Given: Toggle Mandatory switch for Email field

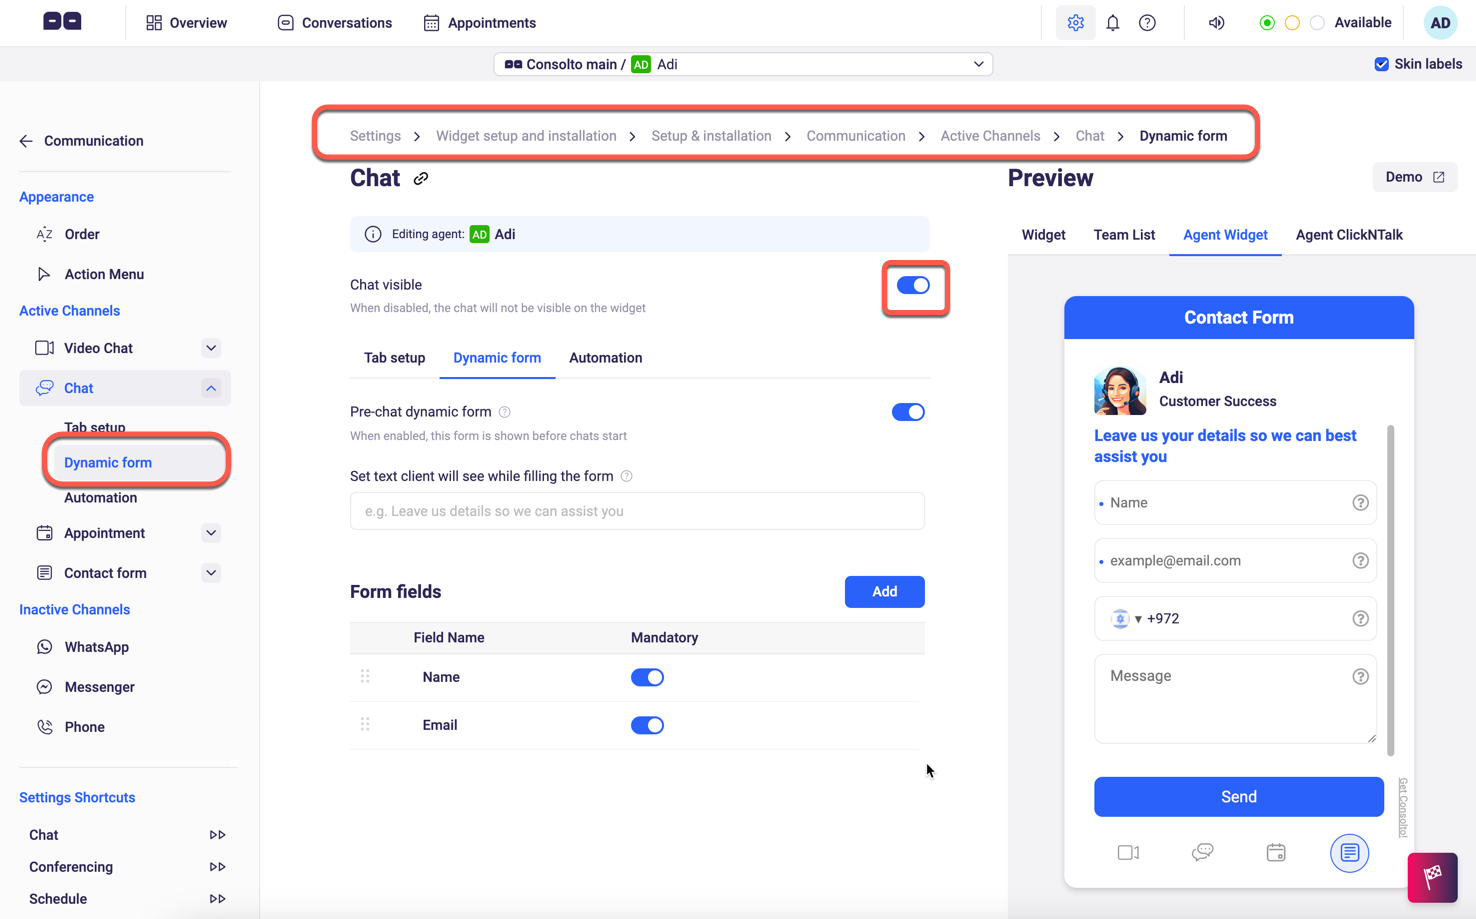Looking at the screenshot, I should 647,725.
